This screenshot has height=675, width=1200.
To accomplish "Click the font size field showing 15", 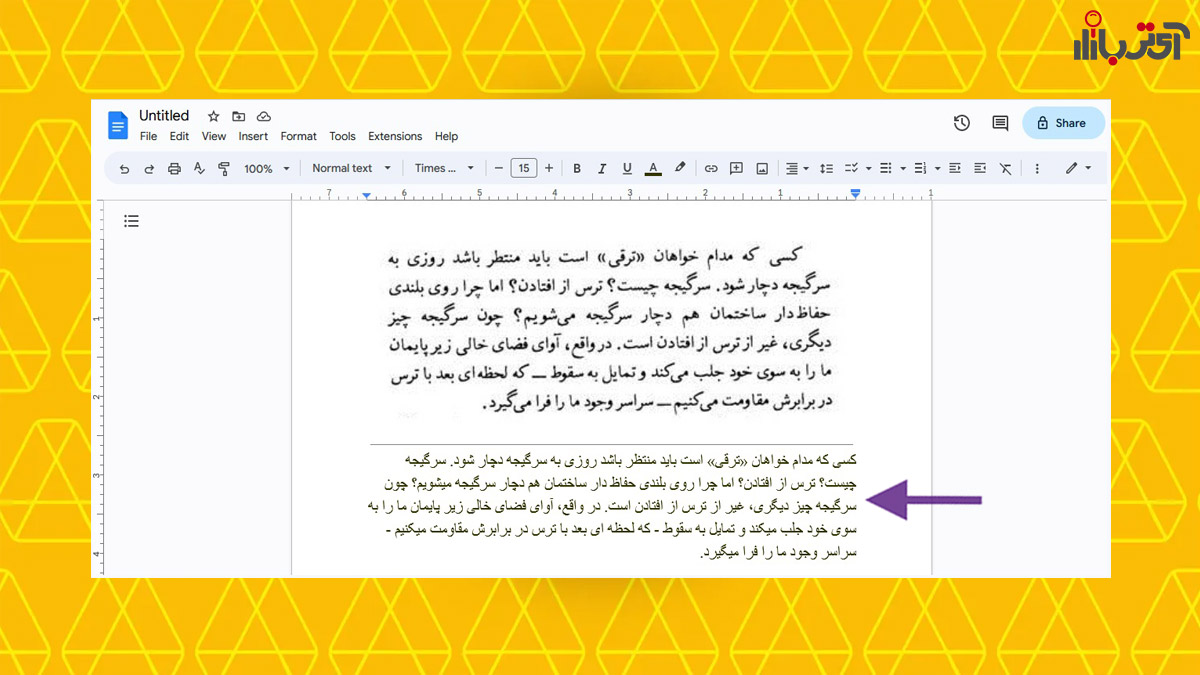I will point(524,168).
